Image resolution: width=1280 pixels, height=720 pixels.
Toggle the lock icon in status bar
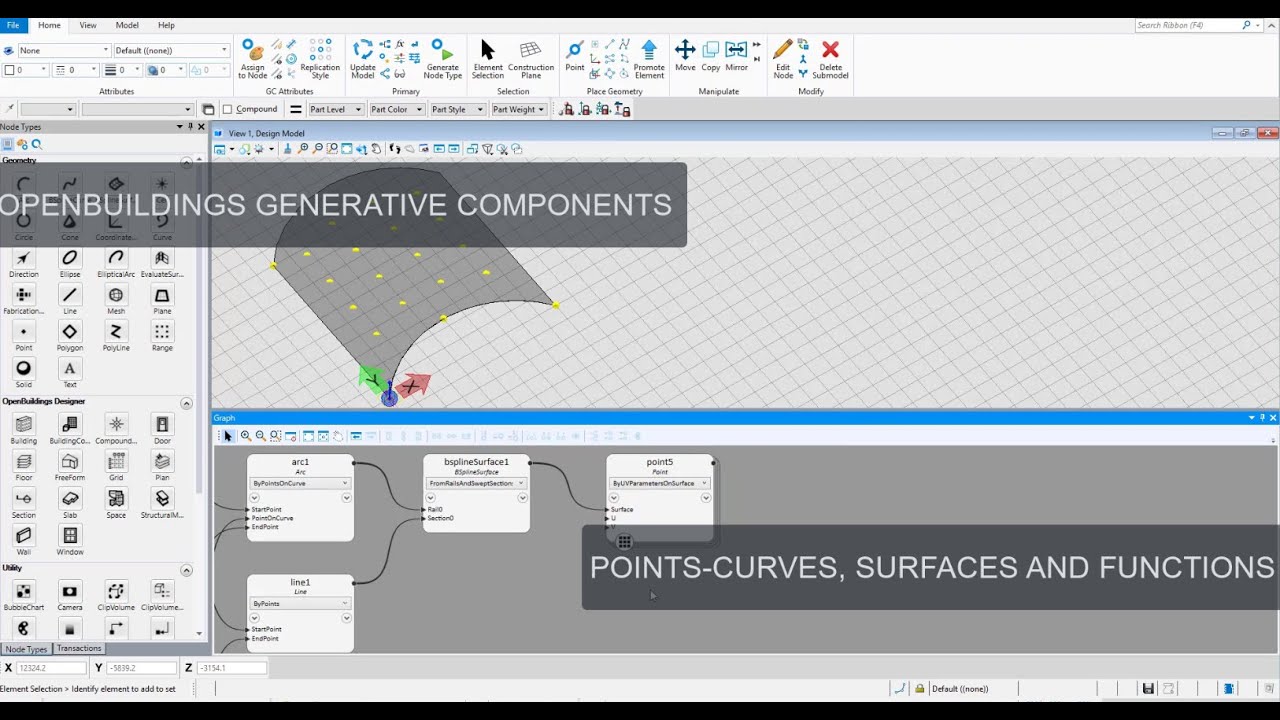(919, 688)
